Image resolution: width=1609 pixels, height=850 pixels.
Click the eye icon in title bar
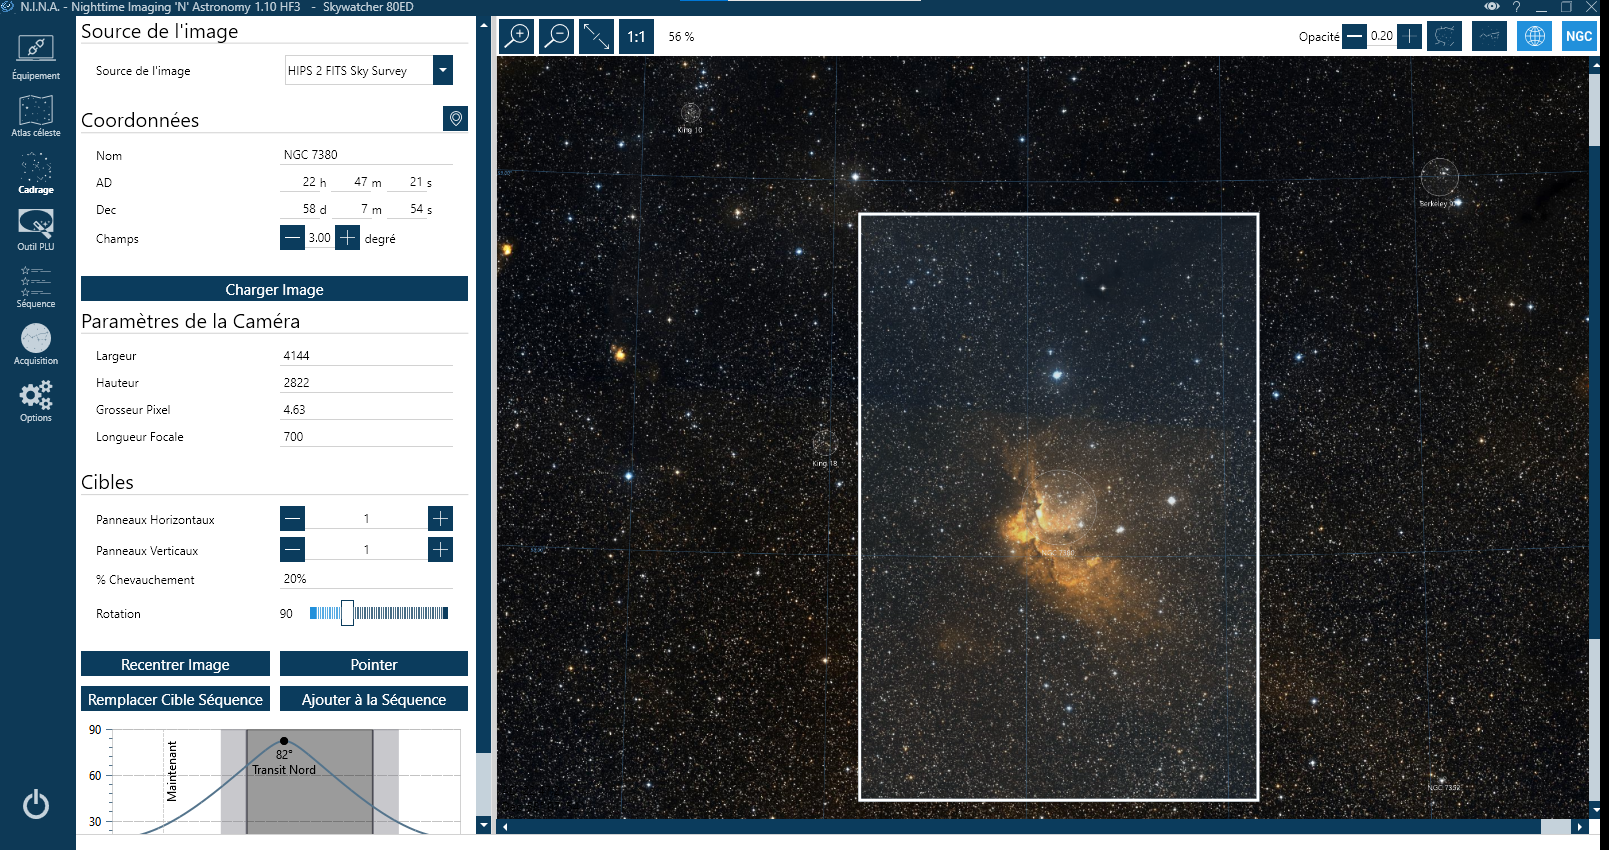(x=1491, y=7)
